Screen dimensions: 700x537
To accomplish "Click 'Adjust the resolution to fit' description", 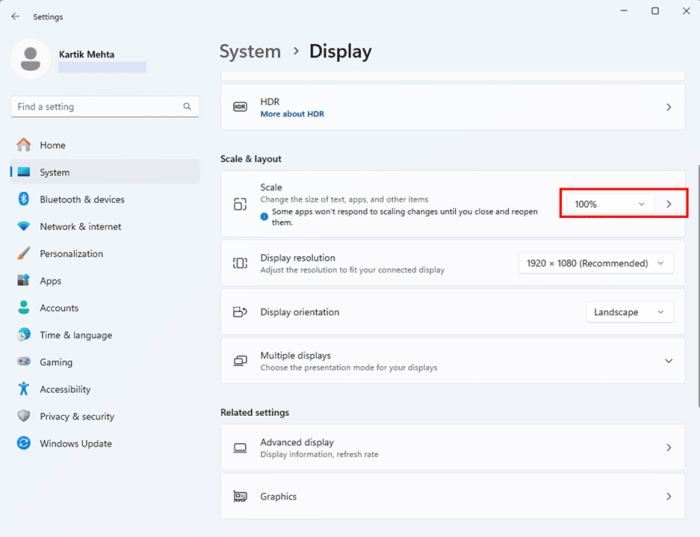I will [x=353, y=270].
